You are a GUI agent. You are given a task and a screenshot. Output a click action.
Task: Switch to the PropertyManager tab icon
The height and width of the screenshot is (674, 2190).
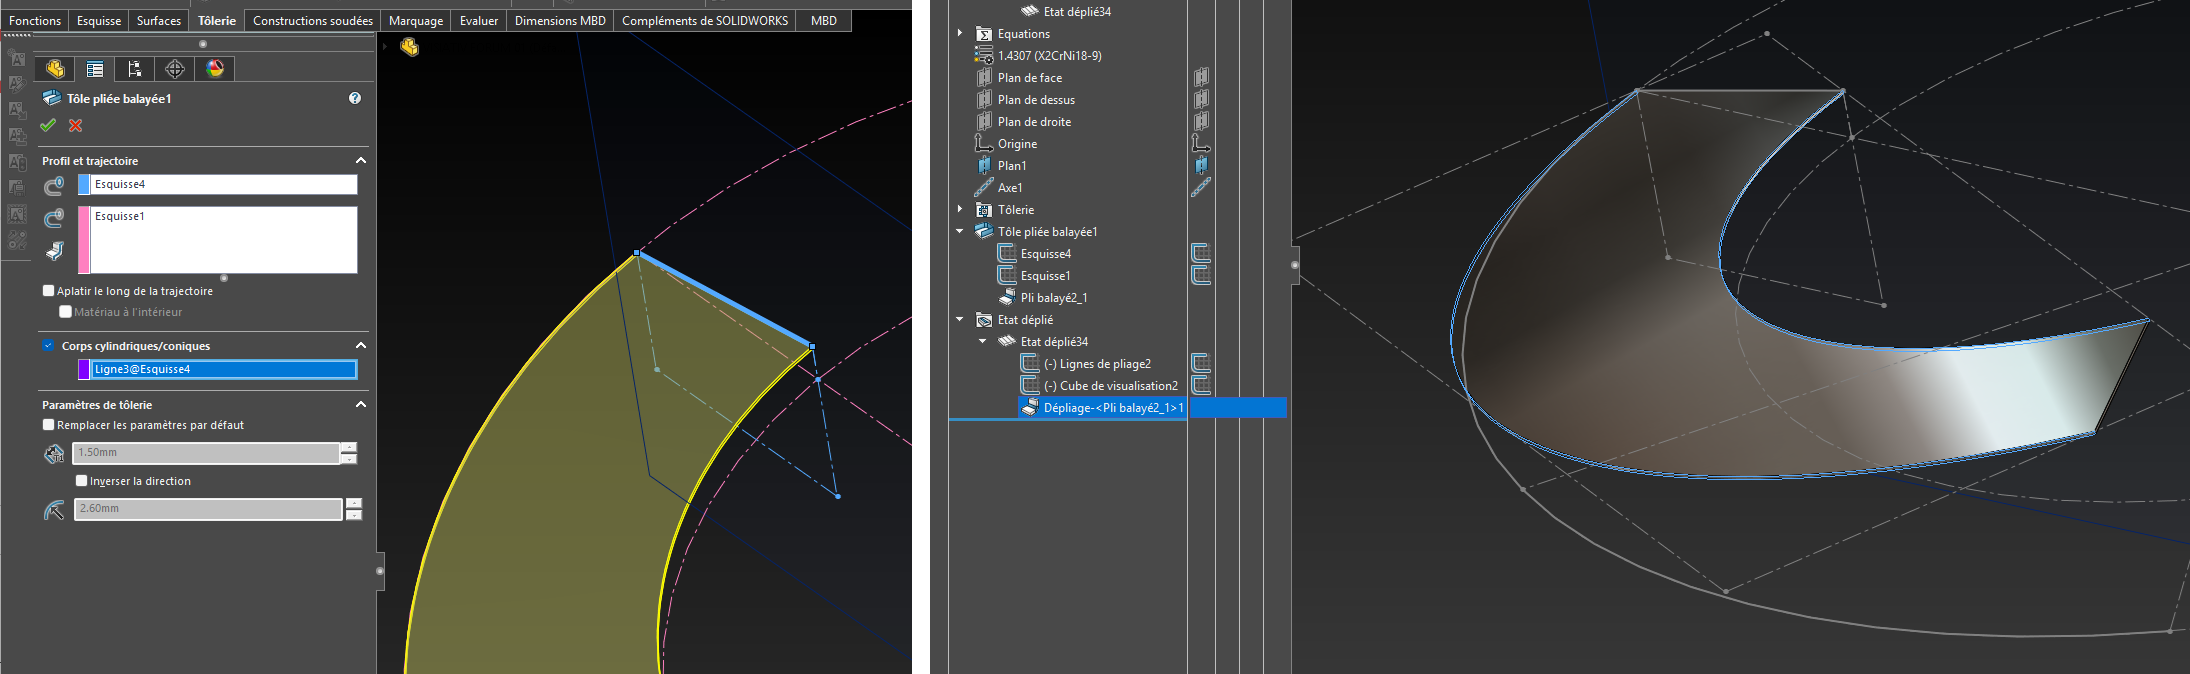[x=95, y=69]
